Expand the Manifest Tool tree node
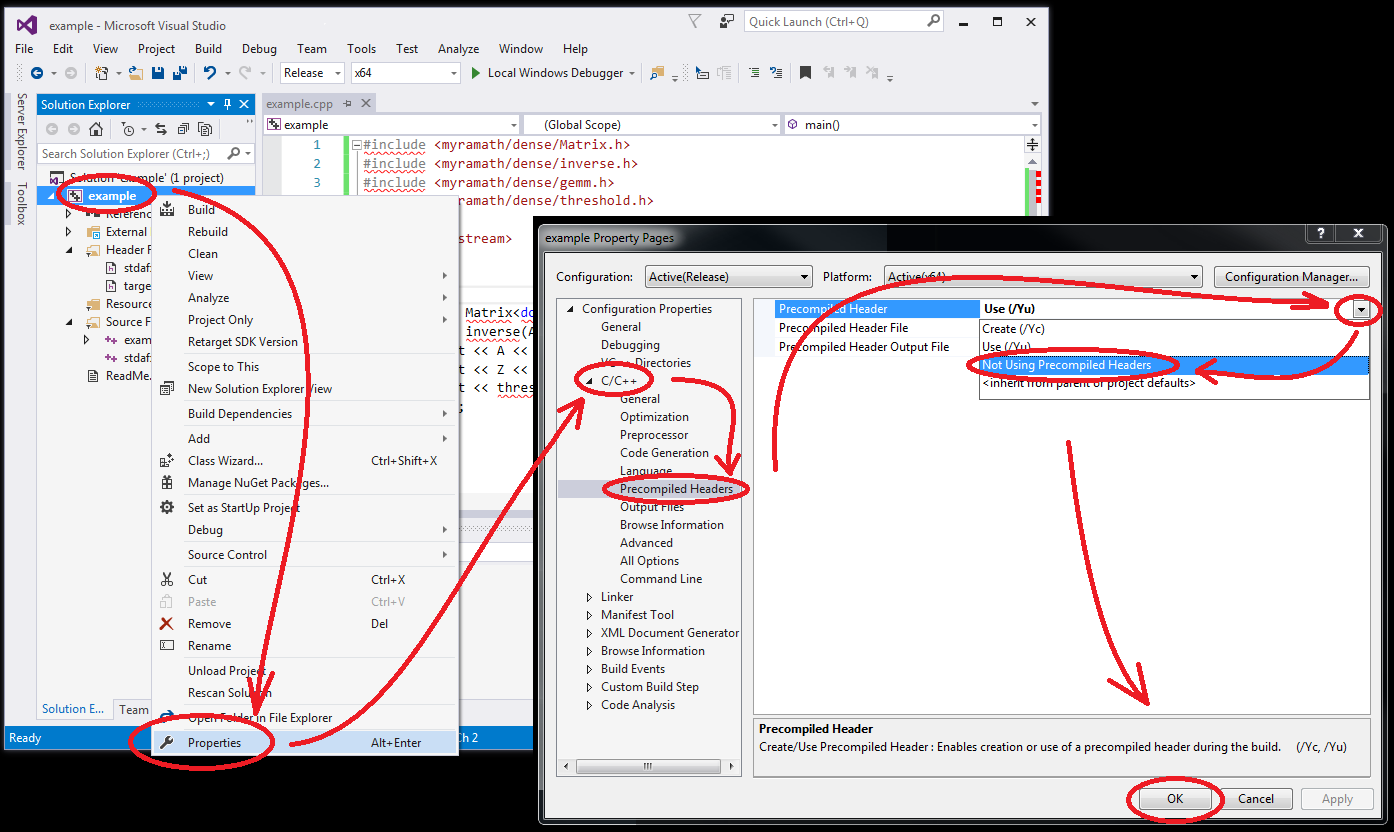The height and width of the screenshot is (832, 1394). click(x=590, y=615)
